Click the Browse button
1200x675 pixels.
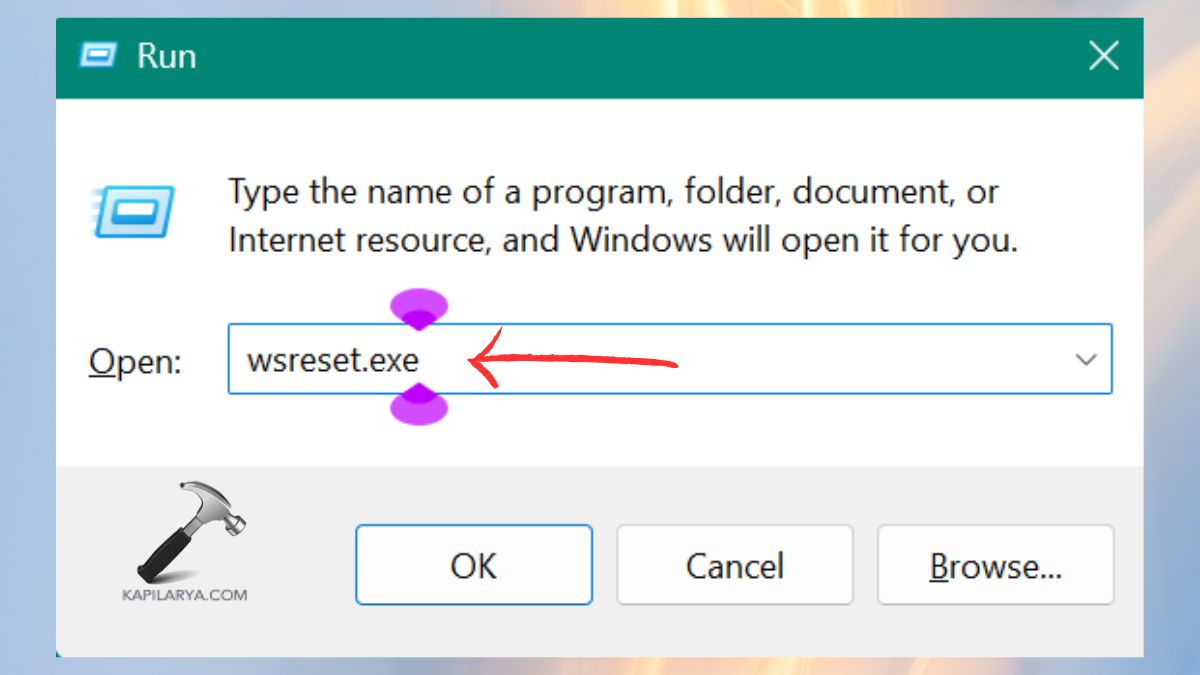[995, 565]
